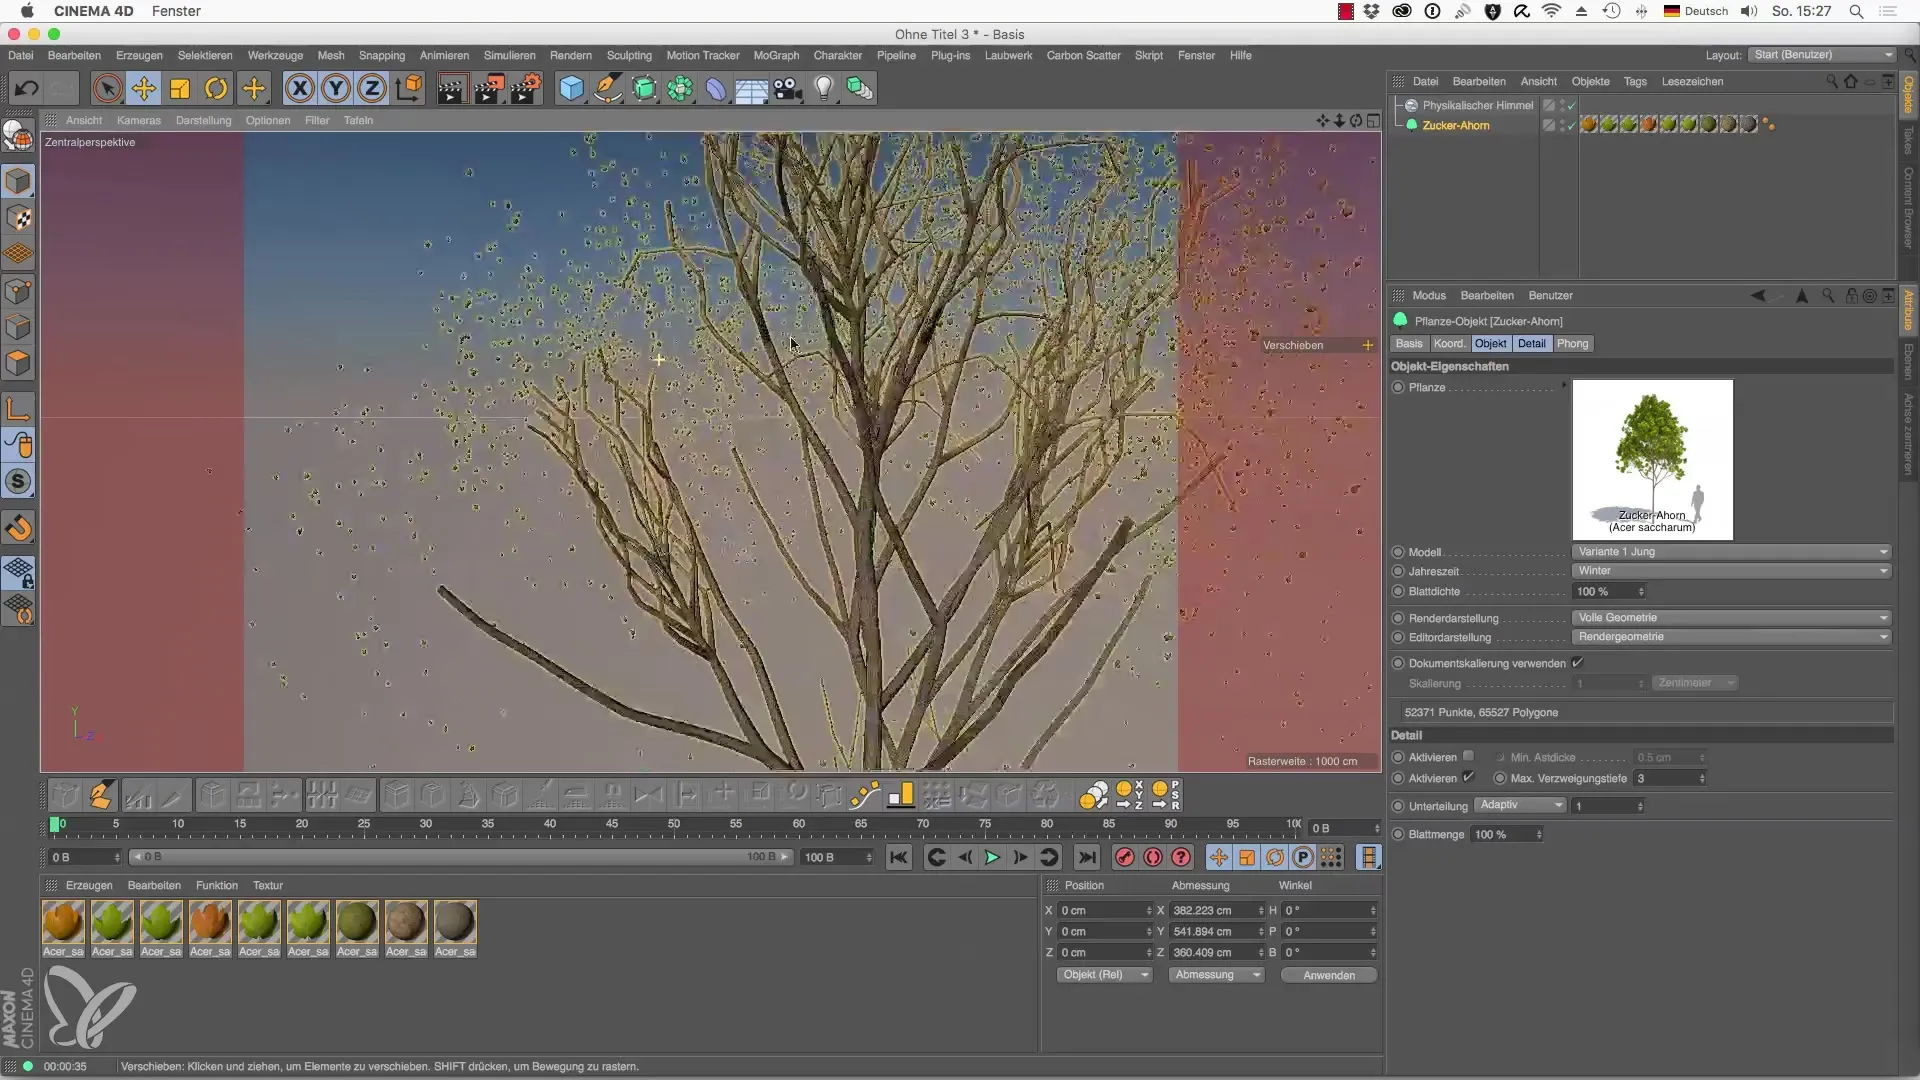Open the MoGraph menu
1920x1080 pixels.
click(776, 55)
